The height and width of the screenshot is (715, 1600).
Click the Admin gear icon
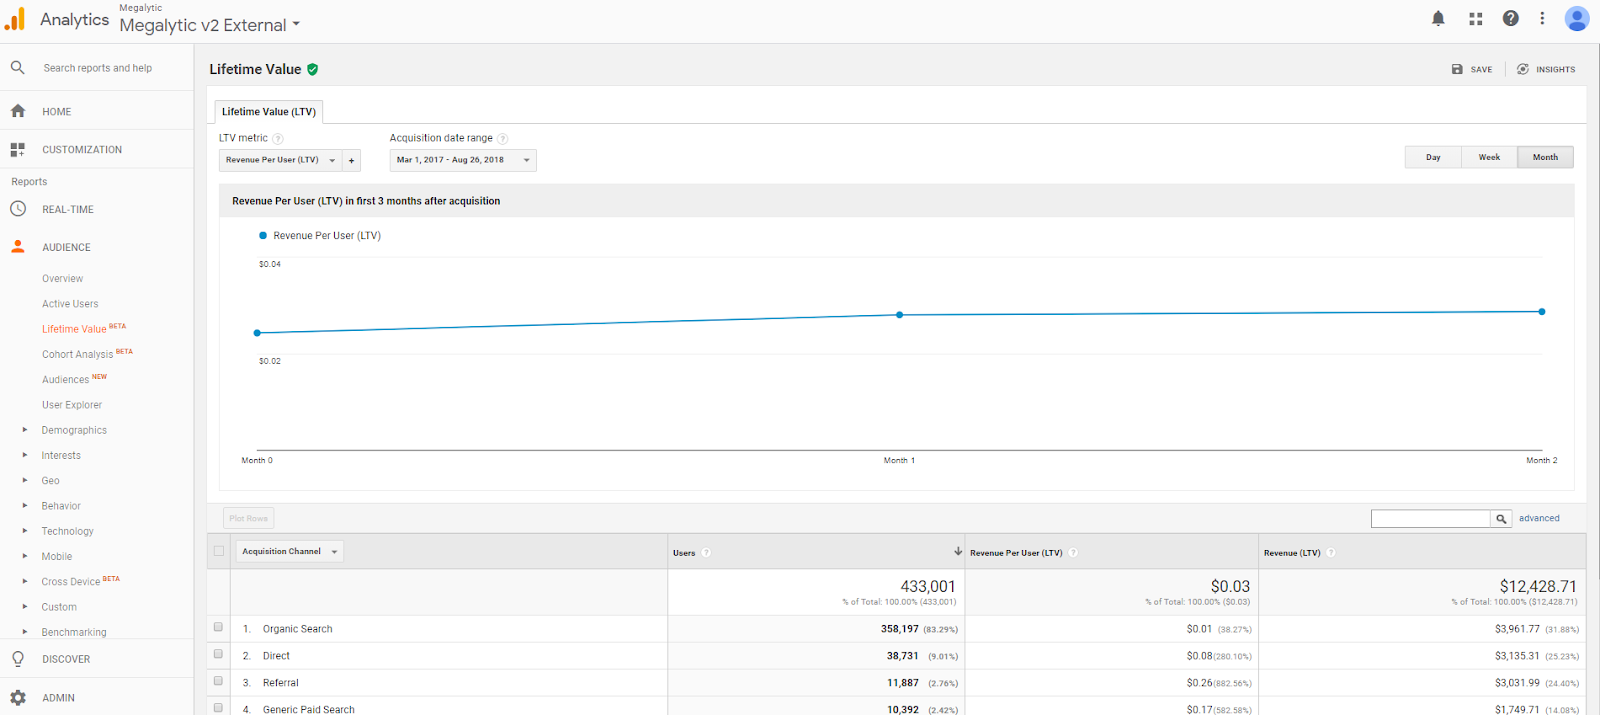click(17, 697)
